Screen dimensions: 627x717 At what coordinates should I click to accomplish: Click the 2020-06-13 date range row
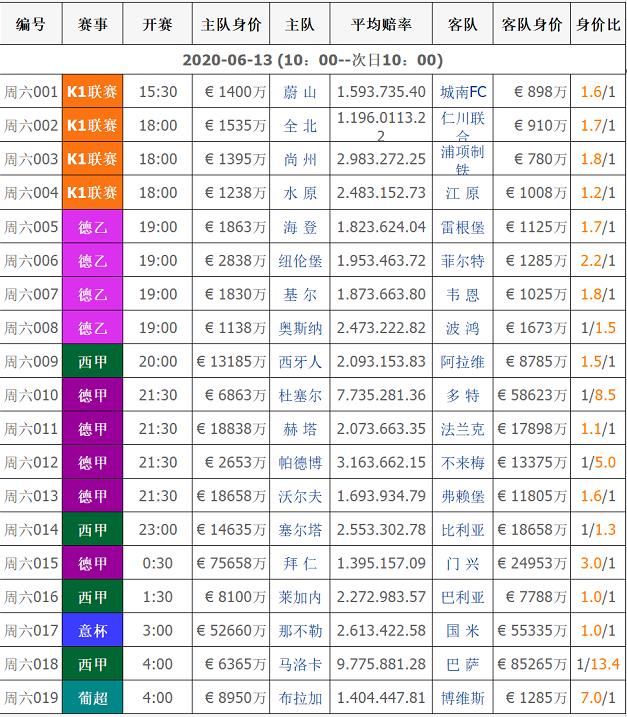[313, 60]
